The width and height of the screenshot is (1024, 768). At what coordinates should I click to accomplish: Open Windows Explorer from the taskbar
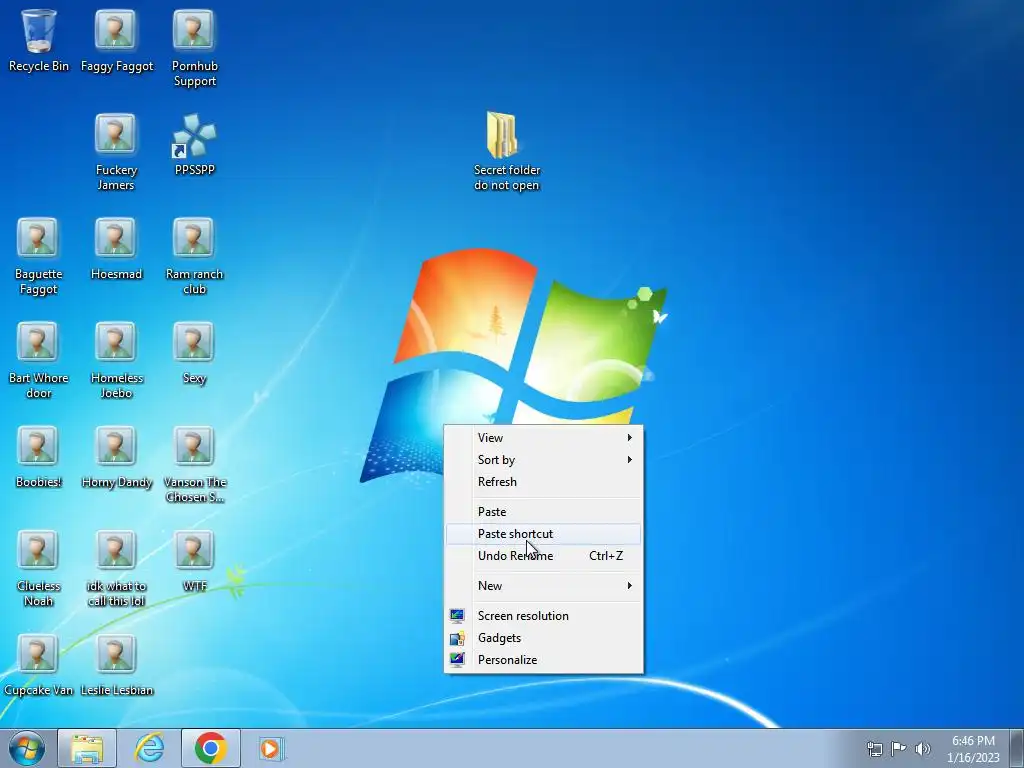coord(87,748)
